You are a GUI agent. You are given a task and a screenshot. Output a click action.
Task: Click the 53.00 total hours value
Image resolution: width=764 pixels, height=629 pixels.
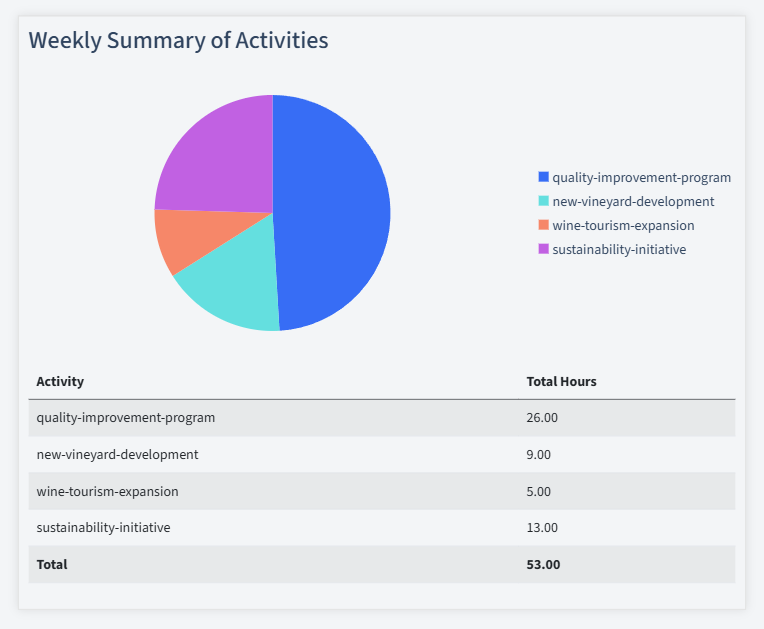pos(543,564)
